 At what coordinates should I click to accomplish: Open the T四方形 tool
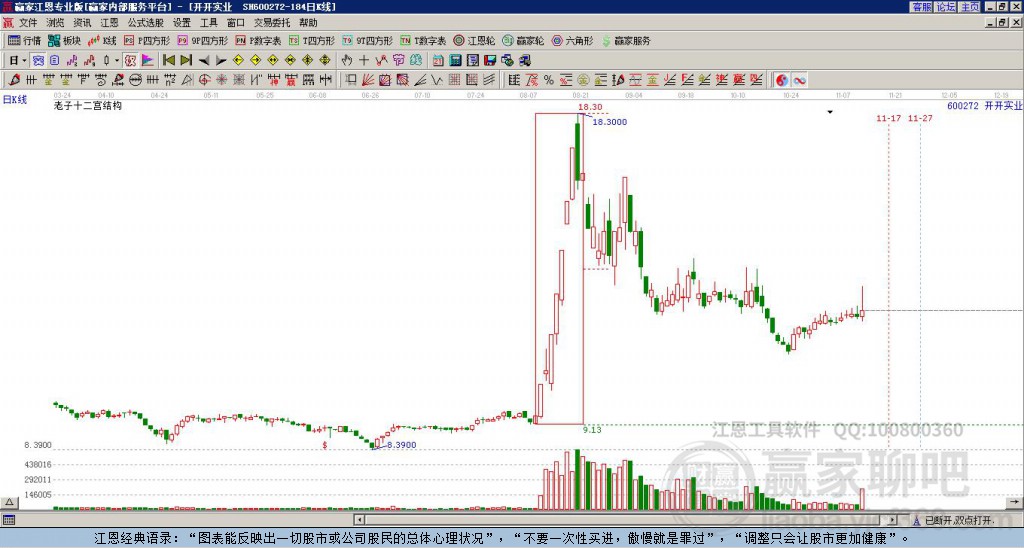click(x=312, y=40)
